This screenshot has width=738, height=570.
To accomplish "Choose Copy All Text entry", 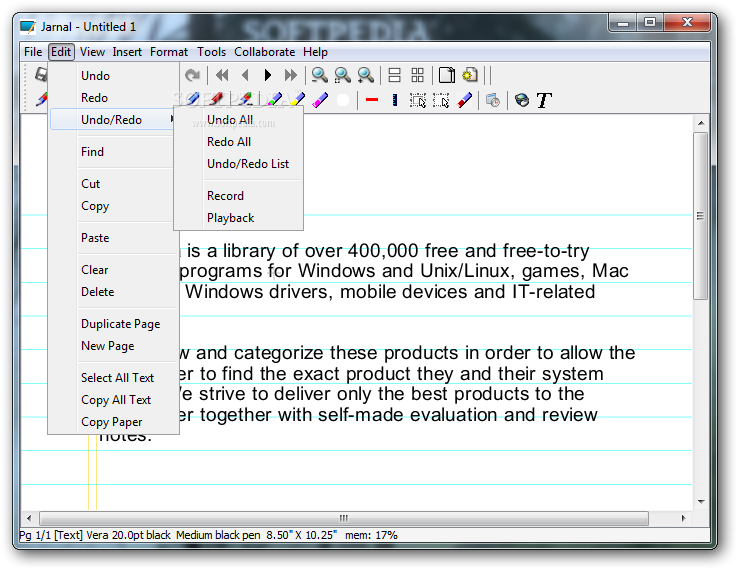I will point(112,400).
